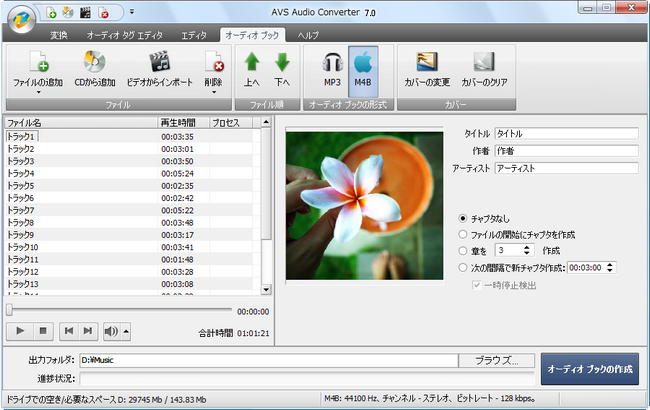This screenshot has width=650, height=410.
Task: Expand 削除 dropdown arrow
Action: coord(214,92)
